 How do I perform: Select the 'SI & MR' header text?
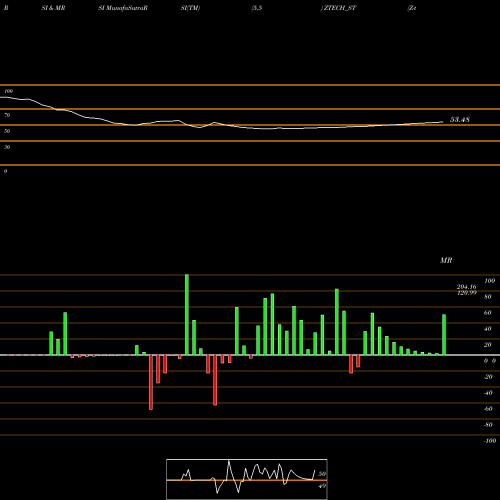(x=53, y=8)
